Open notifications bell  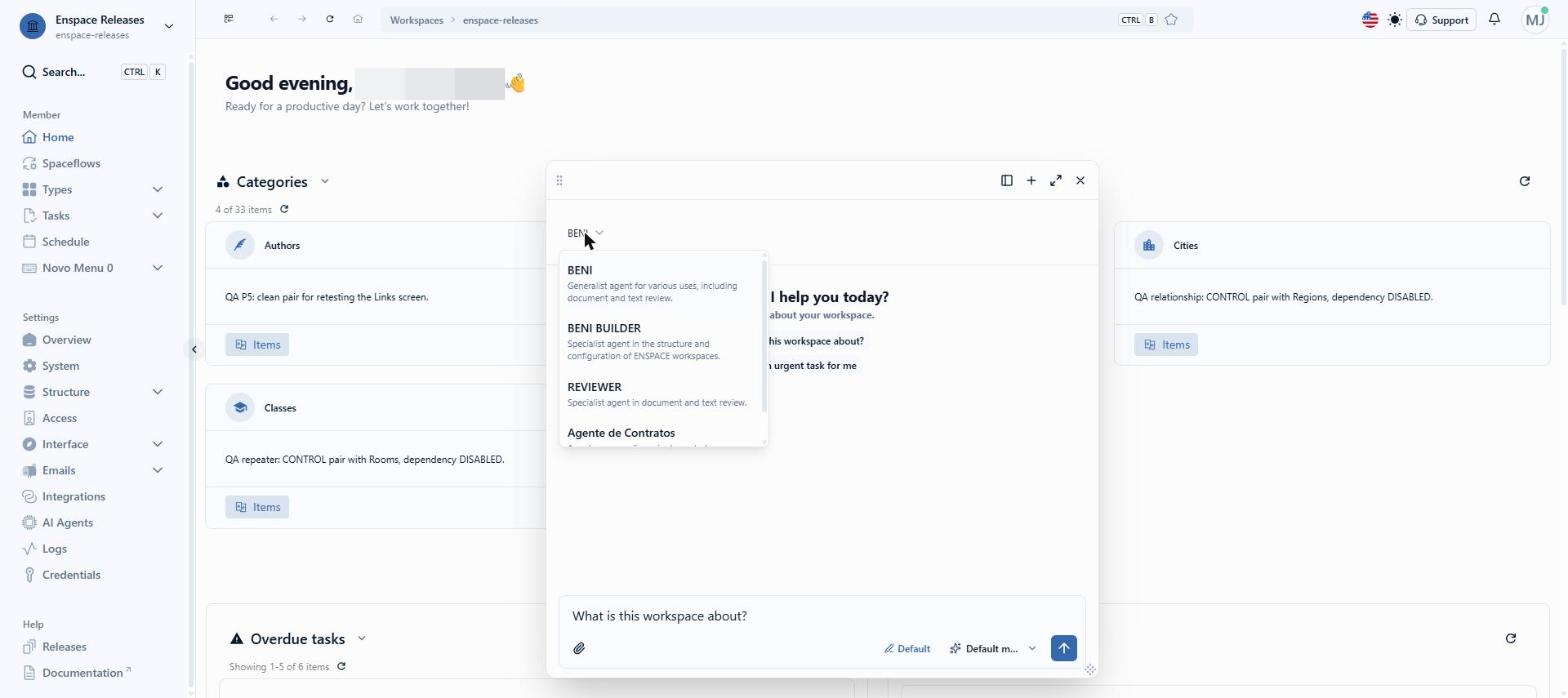click(x=1494, y=19)
